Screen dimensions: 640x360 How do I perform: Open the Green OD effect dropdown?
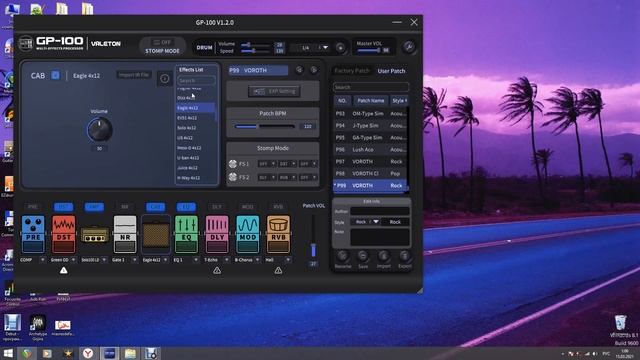click(73, 260)
